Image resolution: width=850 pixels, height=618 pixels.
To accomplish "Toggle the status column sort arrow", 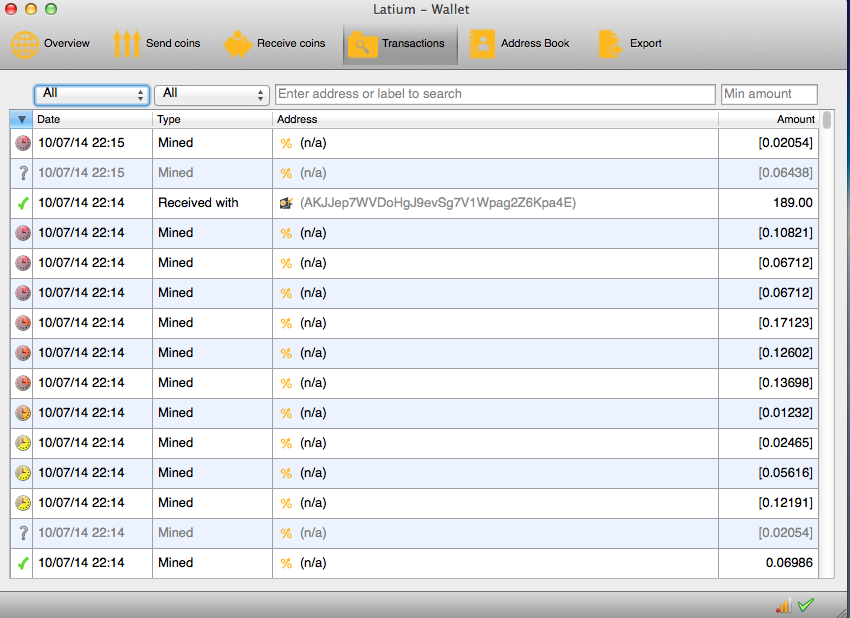I will click(22, 119).
